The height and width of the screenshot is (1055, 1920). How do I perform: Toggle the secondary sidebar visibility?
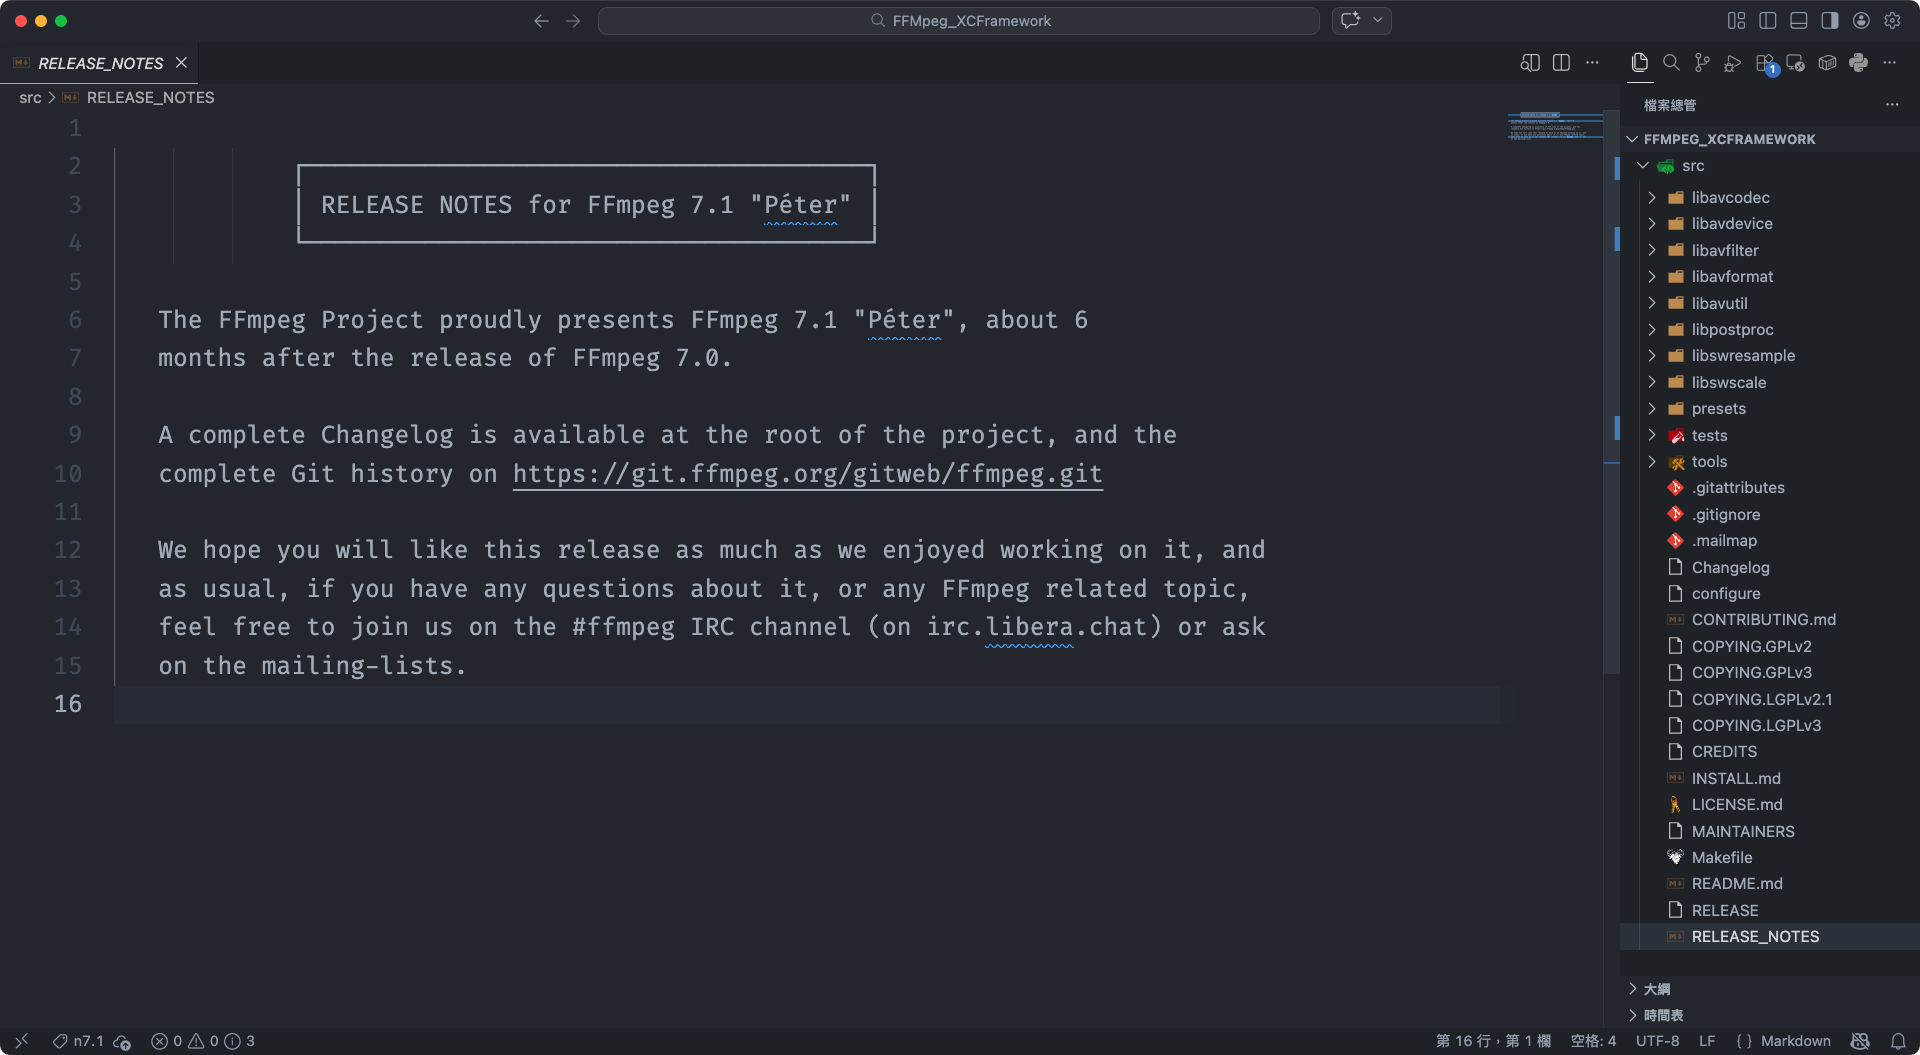(1830, 21)
